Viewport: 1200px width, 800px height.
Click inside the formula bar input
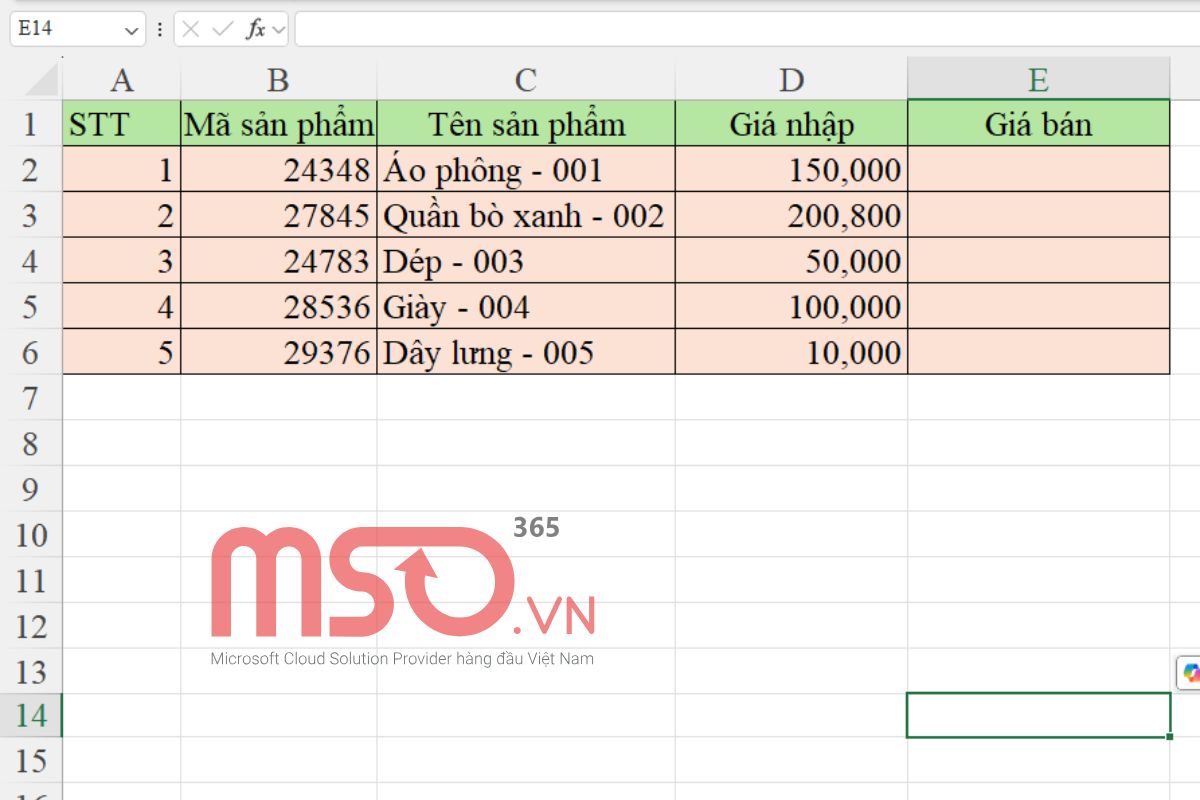pos(747,29)
